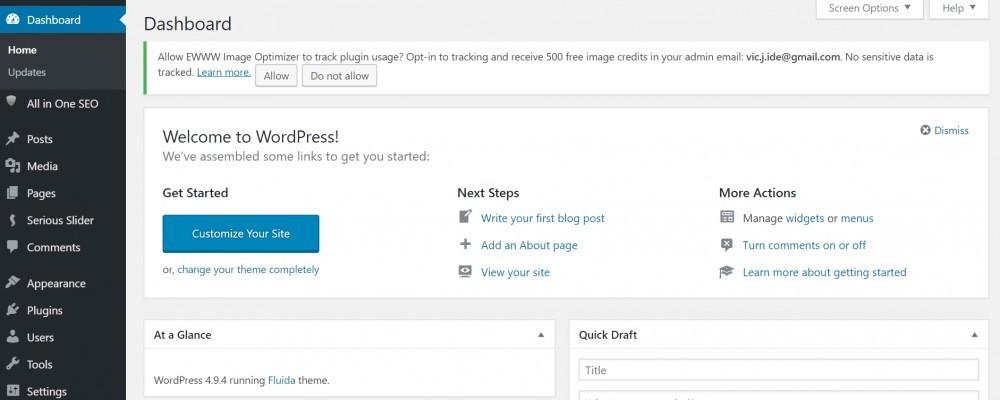The width and height of the screenshot is (1000, 400).
Task: Click the Dashboard page heading
Action: [188, 24]
